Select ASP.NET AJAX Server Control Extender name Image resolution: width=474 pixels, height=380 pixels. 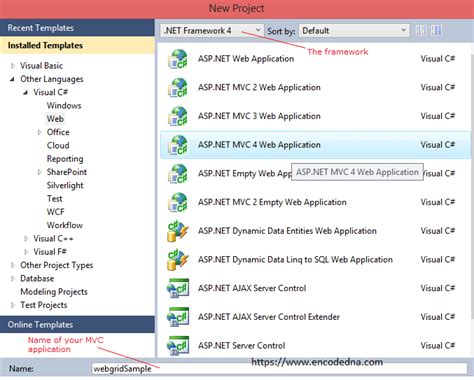coord(269,317)
